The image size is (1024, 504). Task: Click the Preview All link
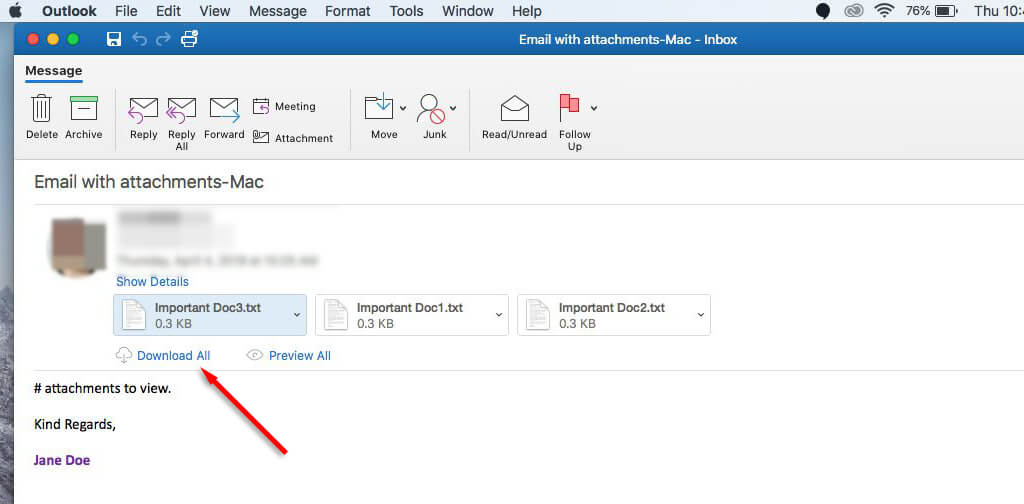click(x=300, y=356)
